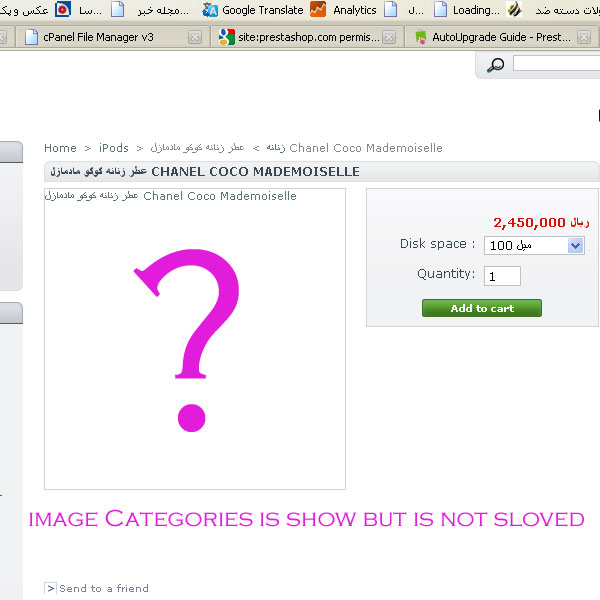The height and width of the screenshot is (600, 600).
Task: Click the Add to cart button
Action: (482, 308)
